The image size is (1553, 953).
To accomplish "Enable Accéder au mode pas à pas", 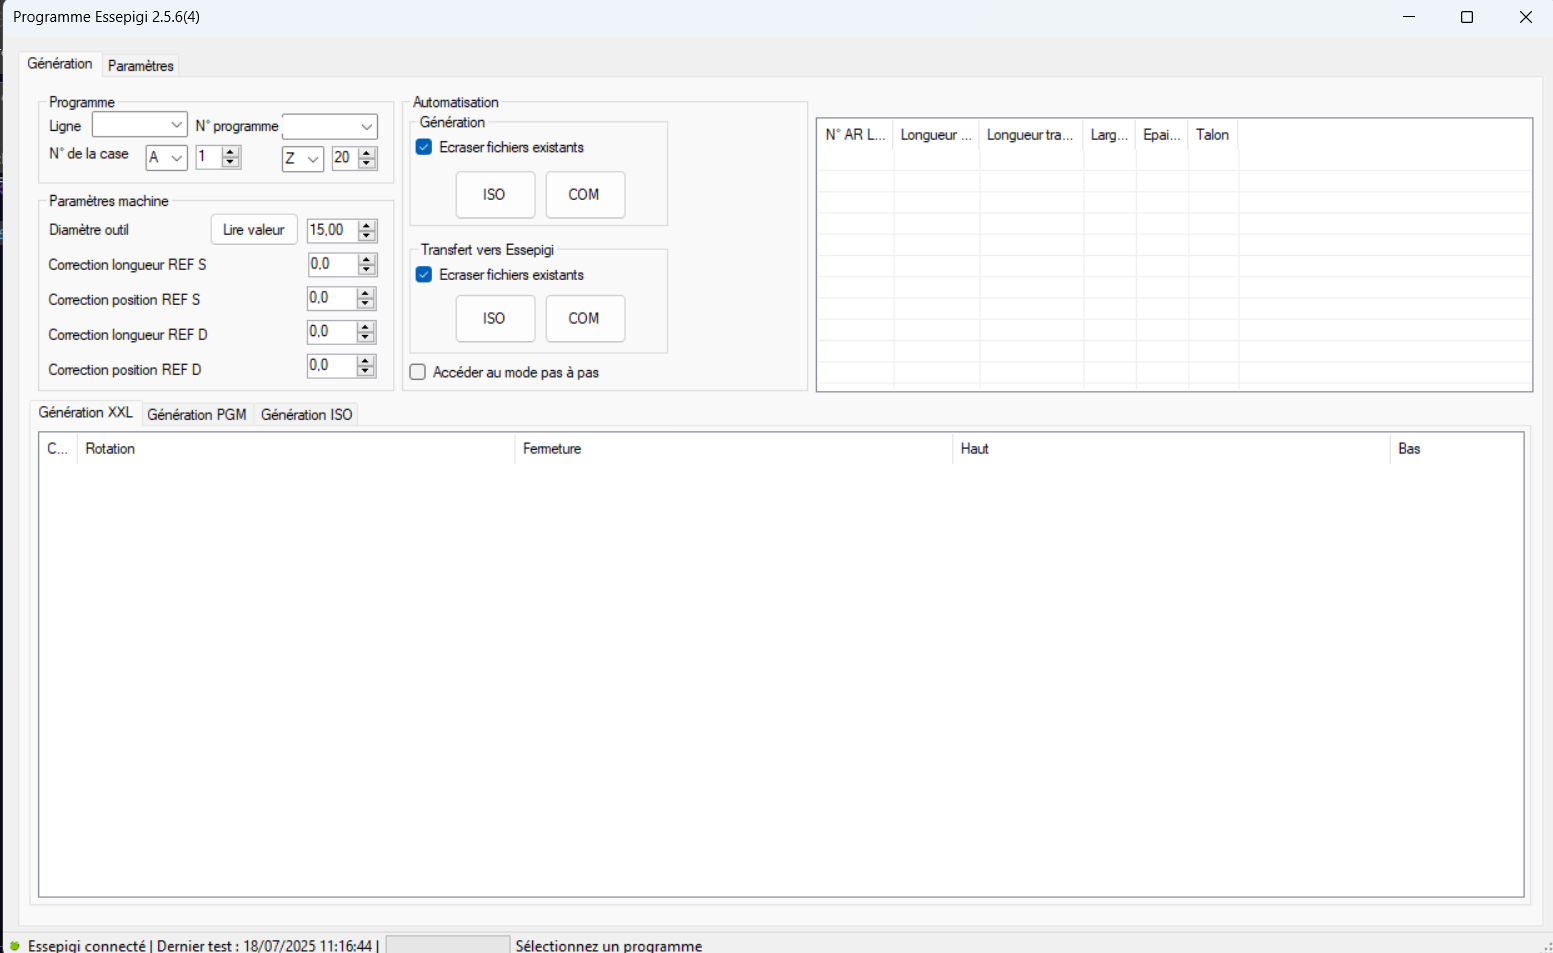I will [x=418, y=372].
